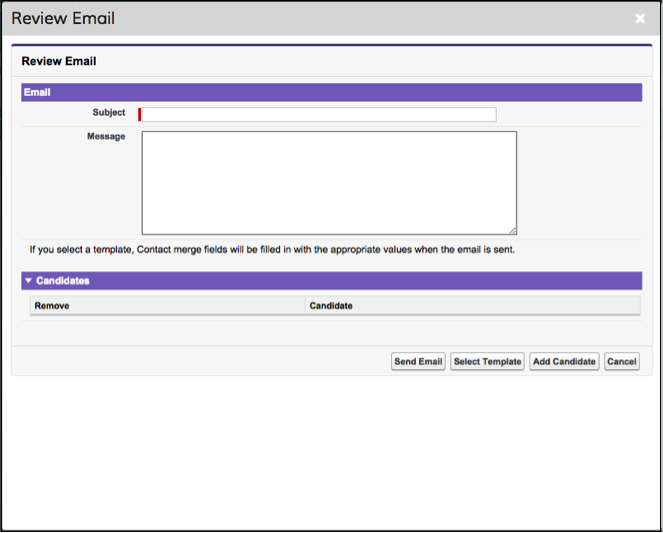Click the bold Review Email panel heading
This screenshot has width=663, height=533.
tap(59, 61)
